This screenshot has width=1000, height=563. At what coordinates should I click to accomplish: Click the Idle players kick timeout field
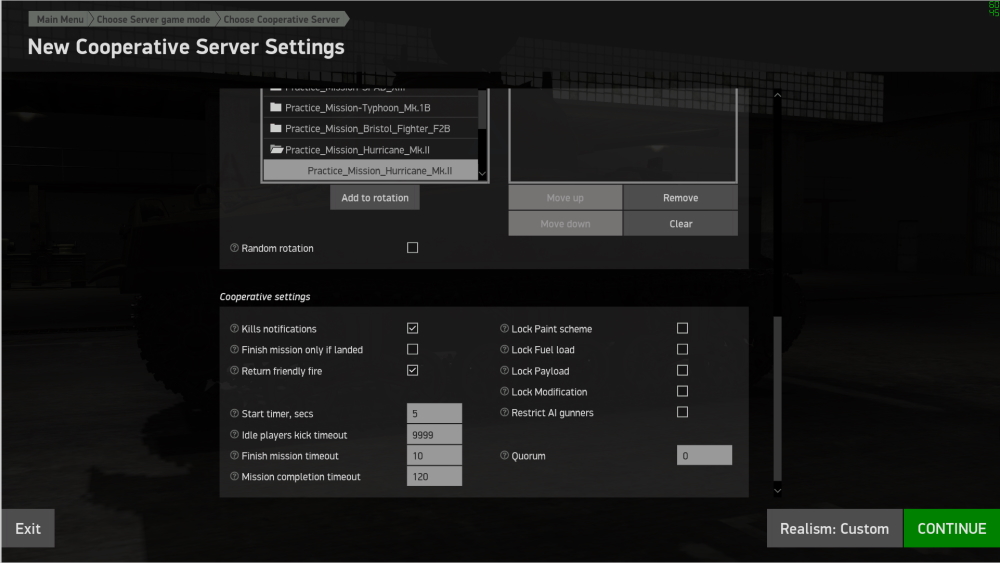434,435
